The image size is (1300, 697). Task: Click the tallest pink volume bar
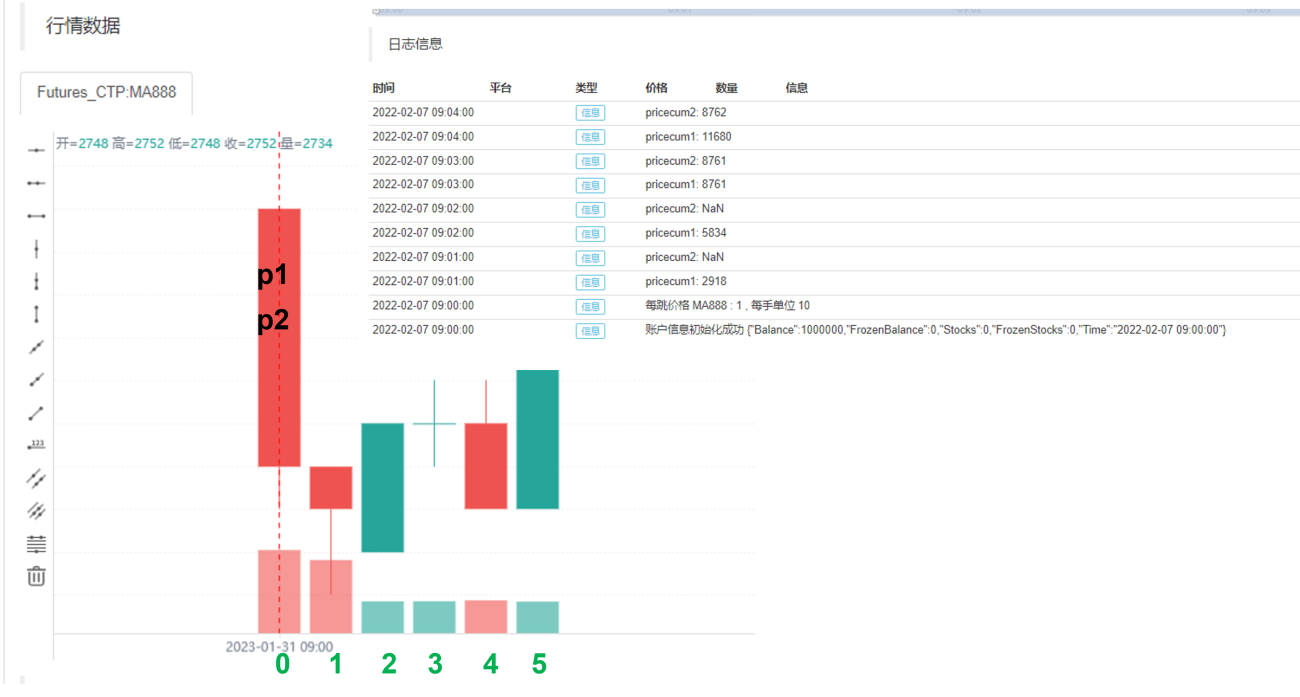coord(279,591)
